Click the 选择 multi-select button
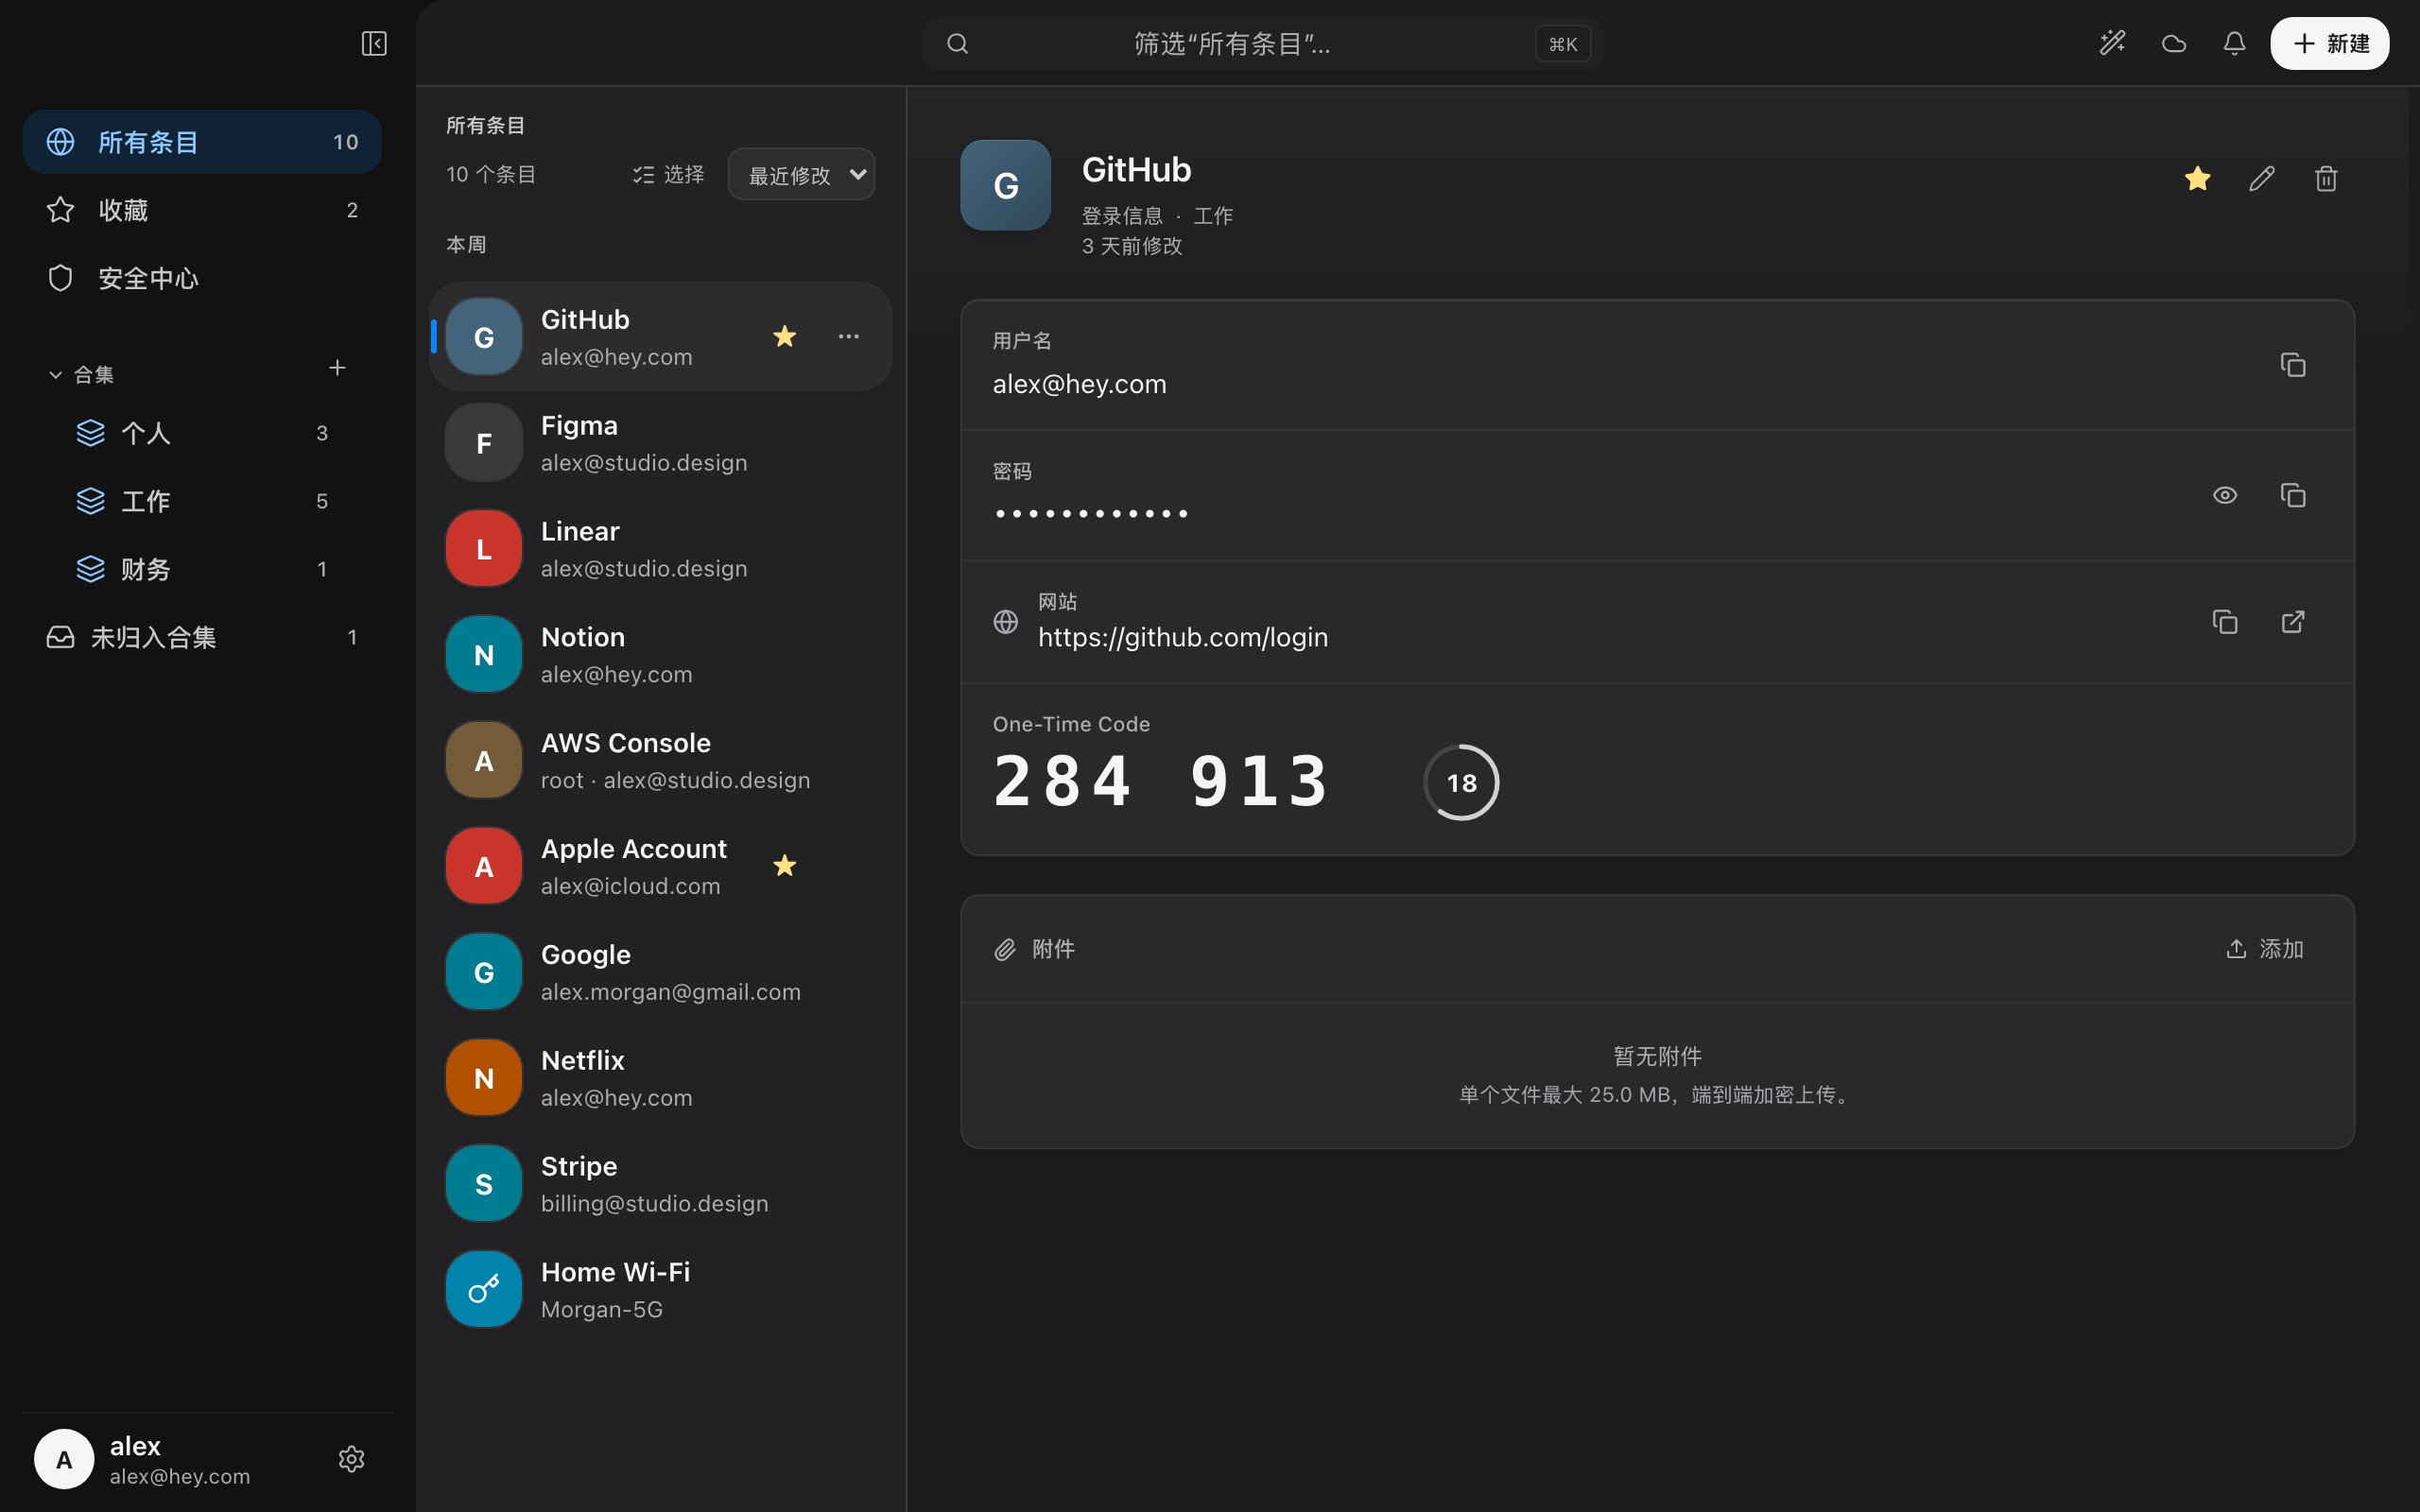 (668, 174)
